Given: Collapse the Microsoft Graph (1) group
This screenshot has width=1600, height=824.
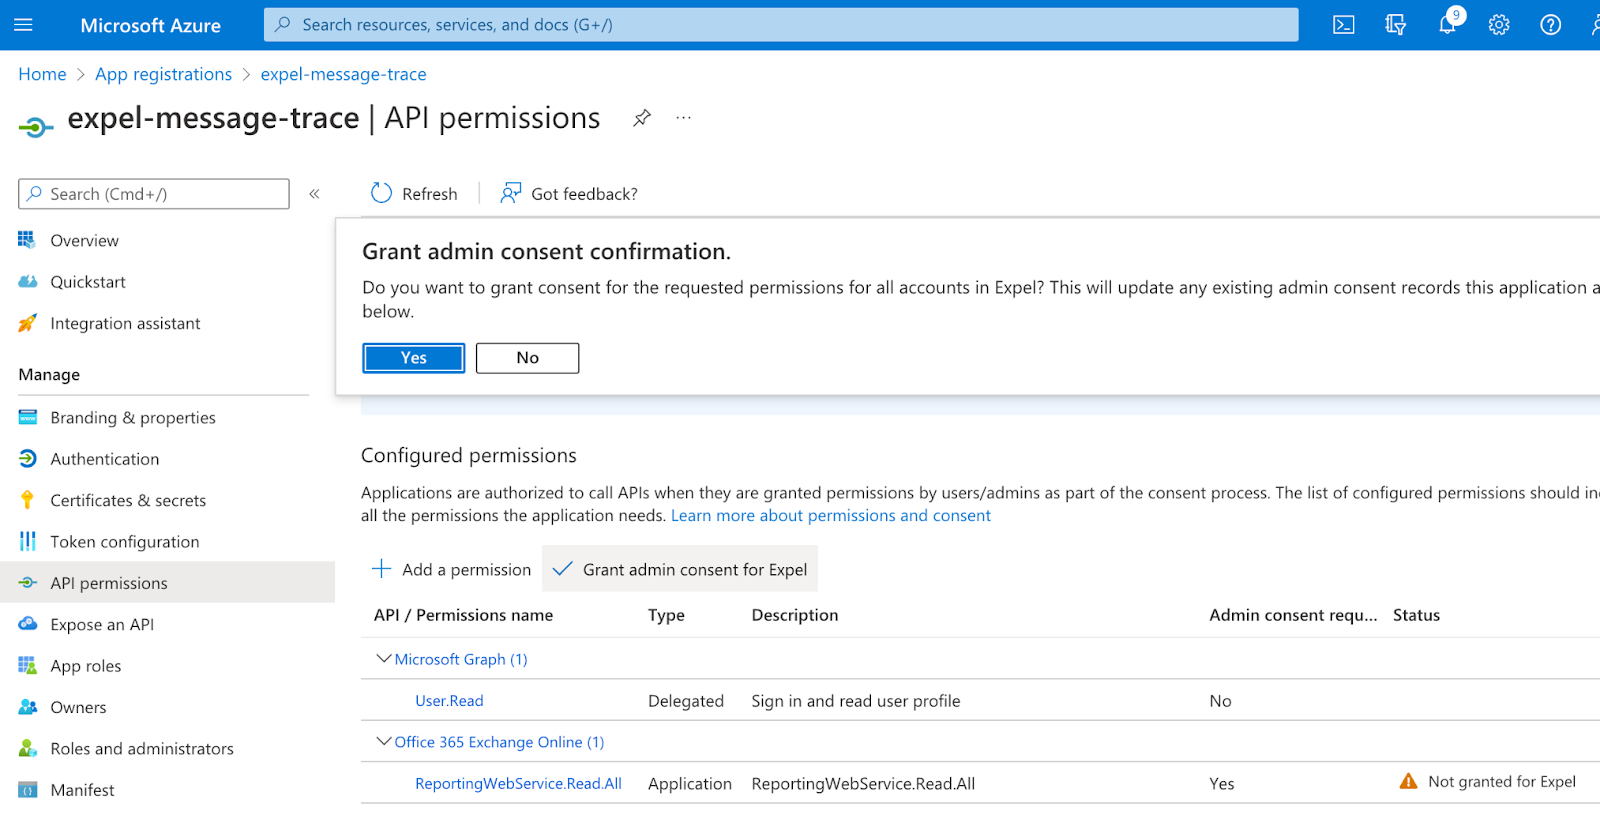Looking at the screenshot, I should coord(383,658).
